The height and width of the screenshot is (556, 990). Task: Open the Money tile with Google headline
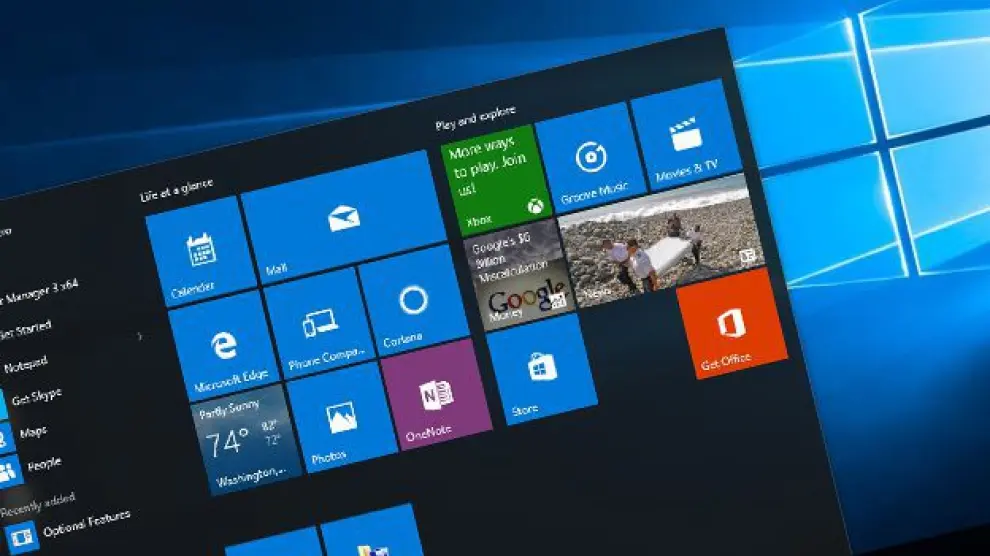515,275
